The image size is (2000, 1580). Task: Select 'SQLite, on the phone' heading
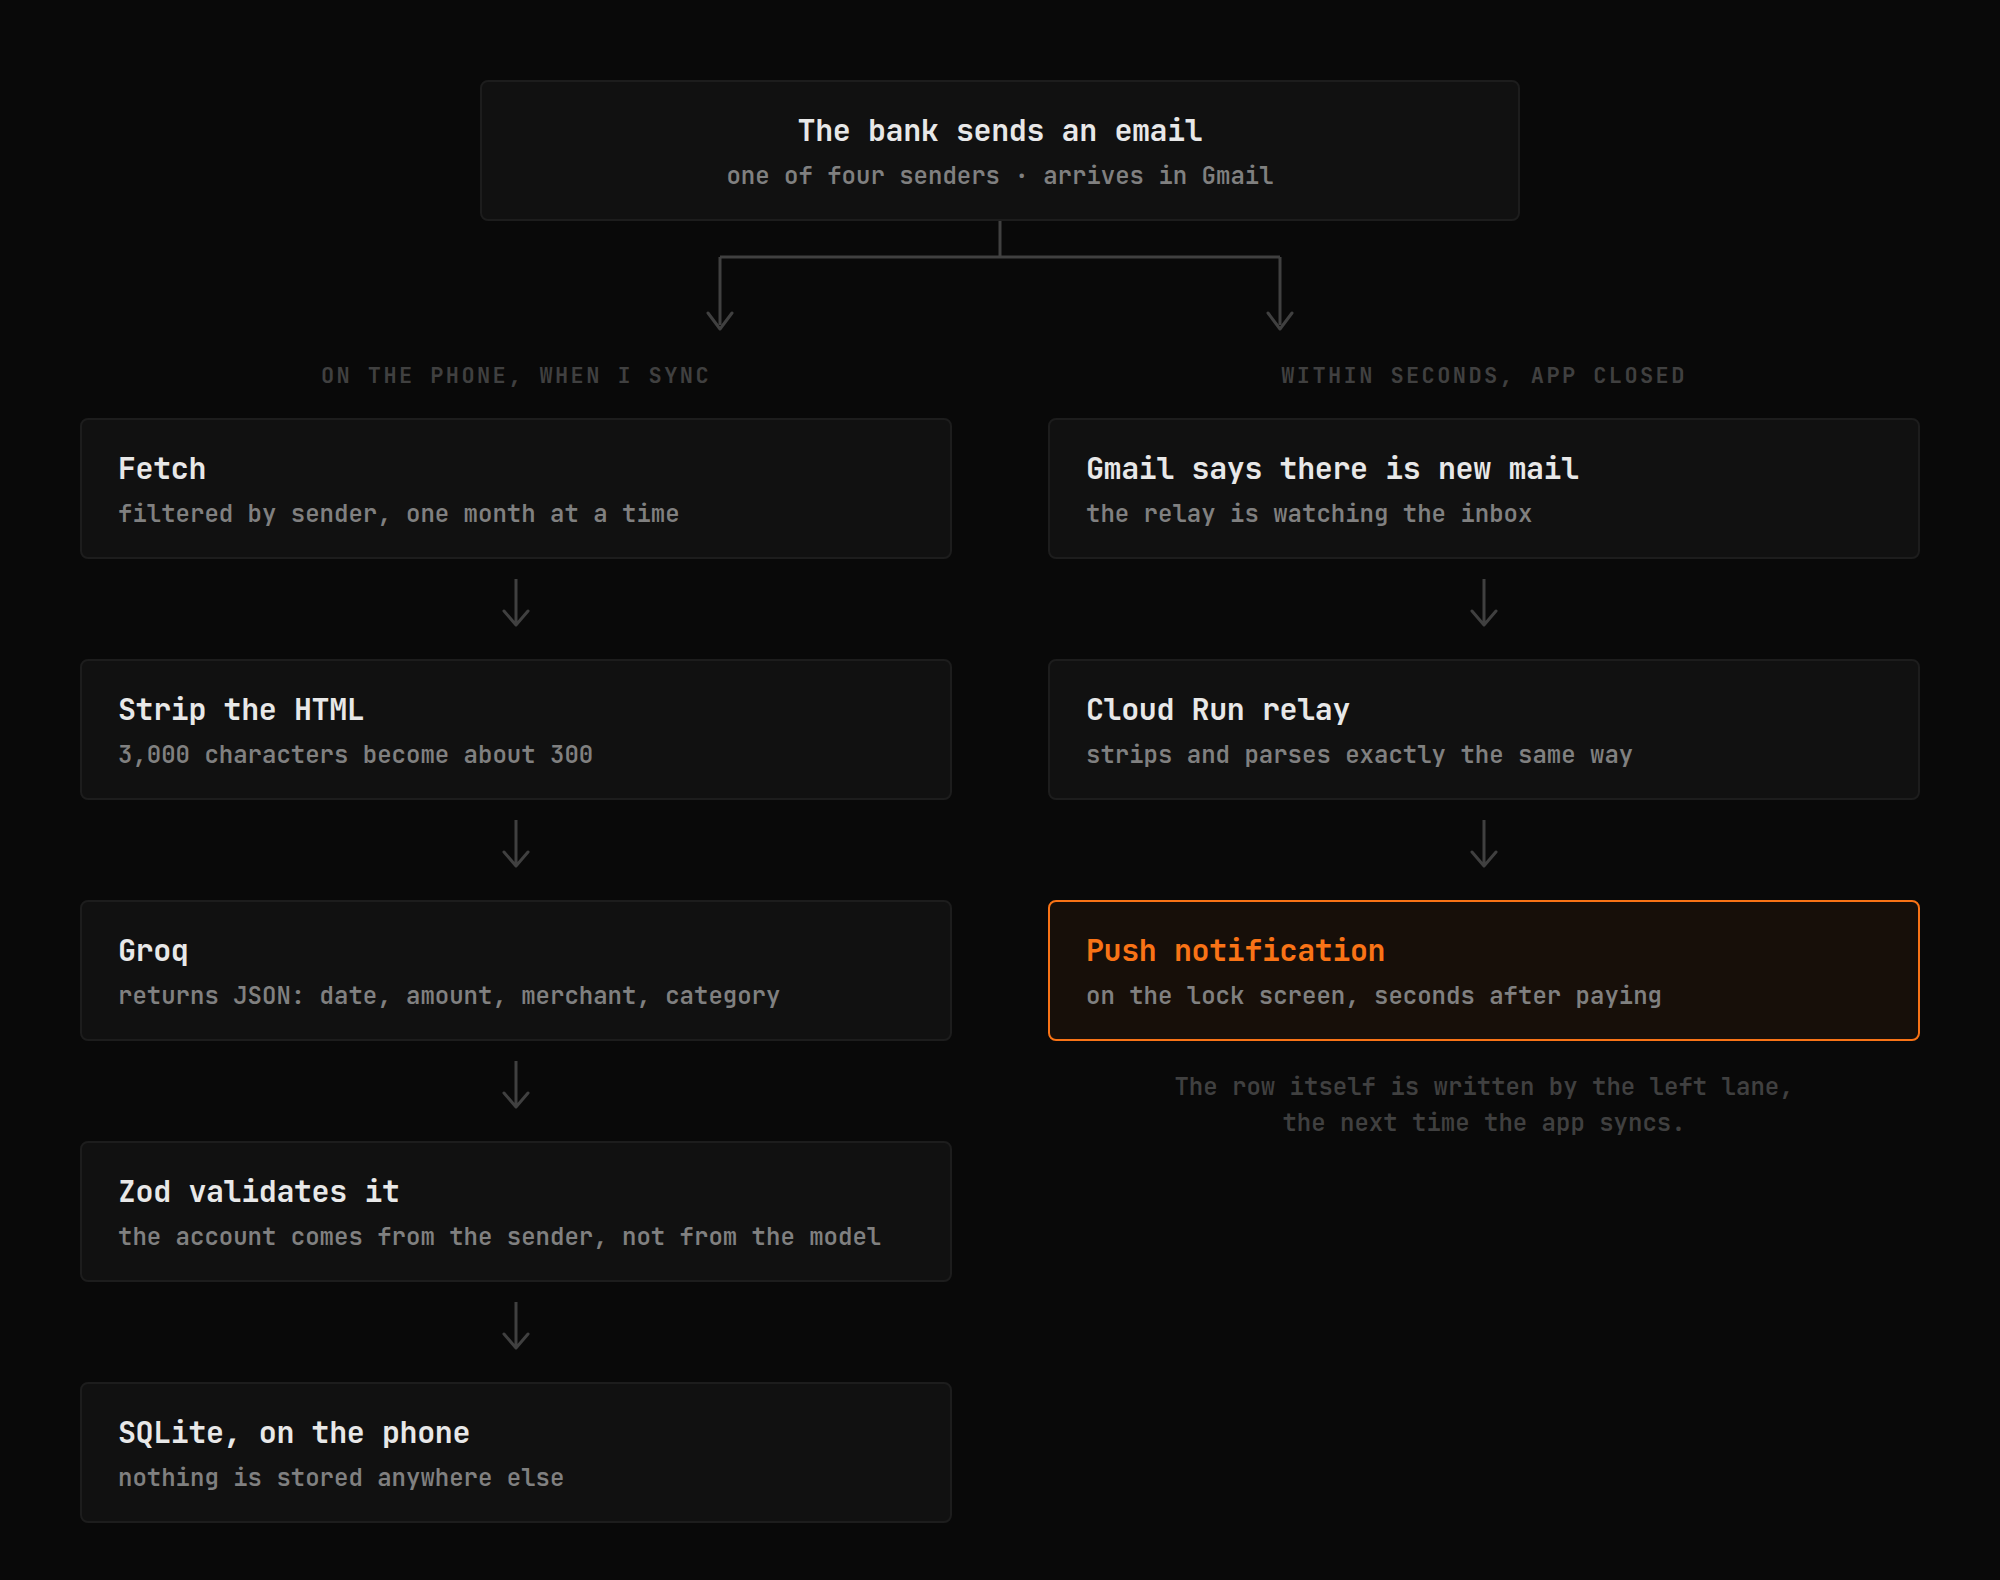click(x=294, y=1433)
